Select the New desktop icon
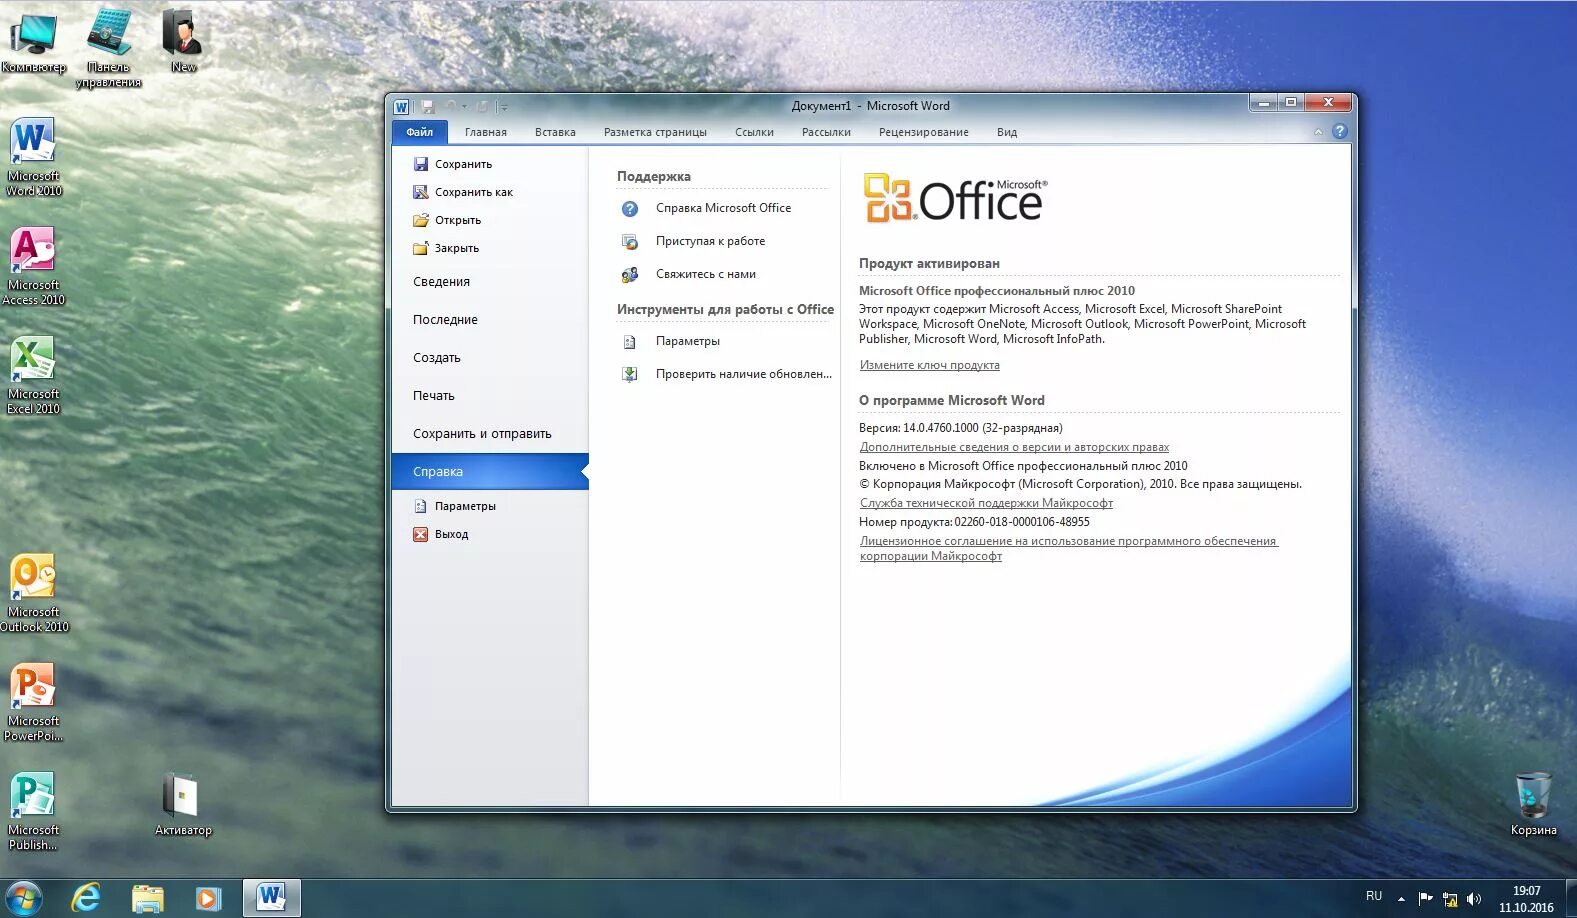1577x918 pixels. (183, 40)
